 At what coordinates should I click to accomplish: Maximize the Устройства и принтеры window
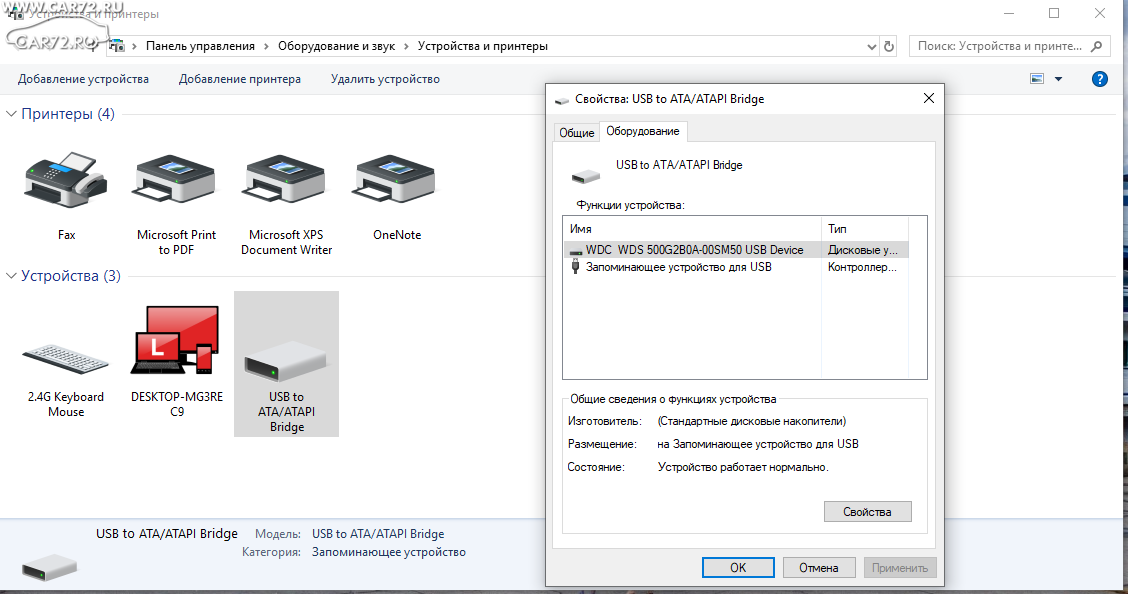click(x=1054, y=13)
